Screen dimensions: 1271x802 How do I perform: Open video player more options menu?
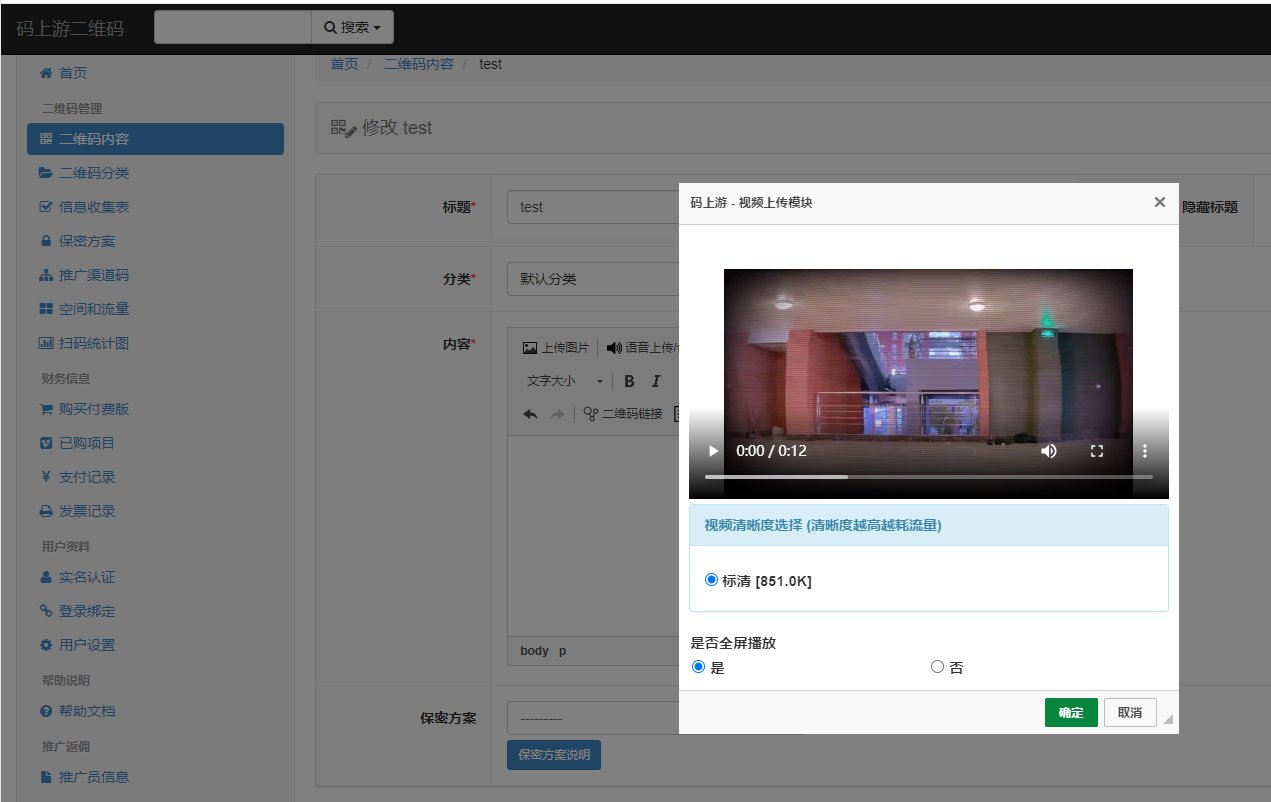pyautogui.click(x=1145, y=451)
